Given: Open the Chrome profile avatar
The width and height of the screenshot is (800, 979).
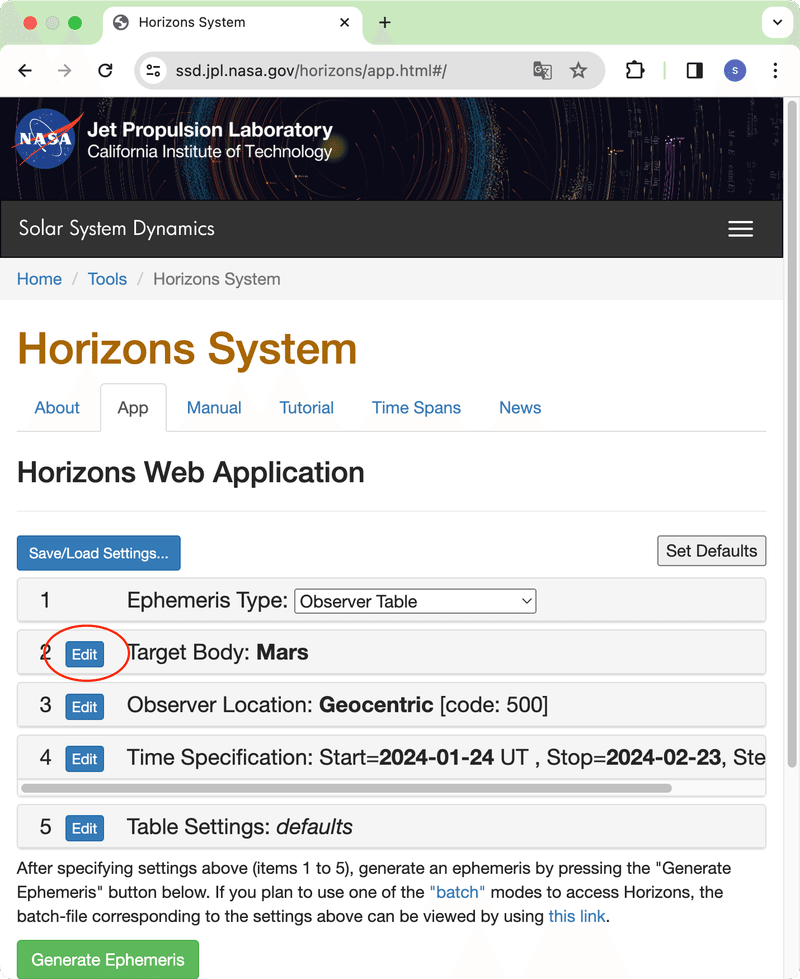Looking at the screenshot, I should click(735, 70).
